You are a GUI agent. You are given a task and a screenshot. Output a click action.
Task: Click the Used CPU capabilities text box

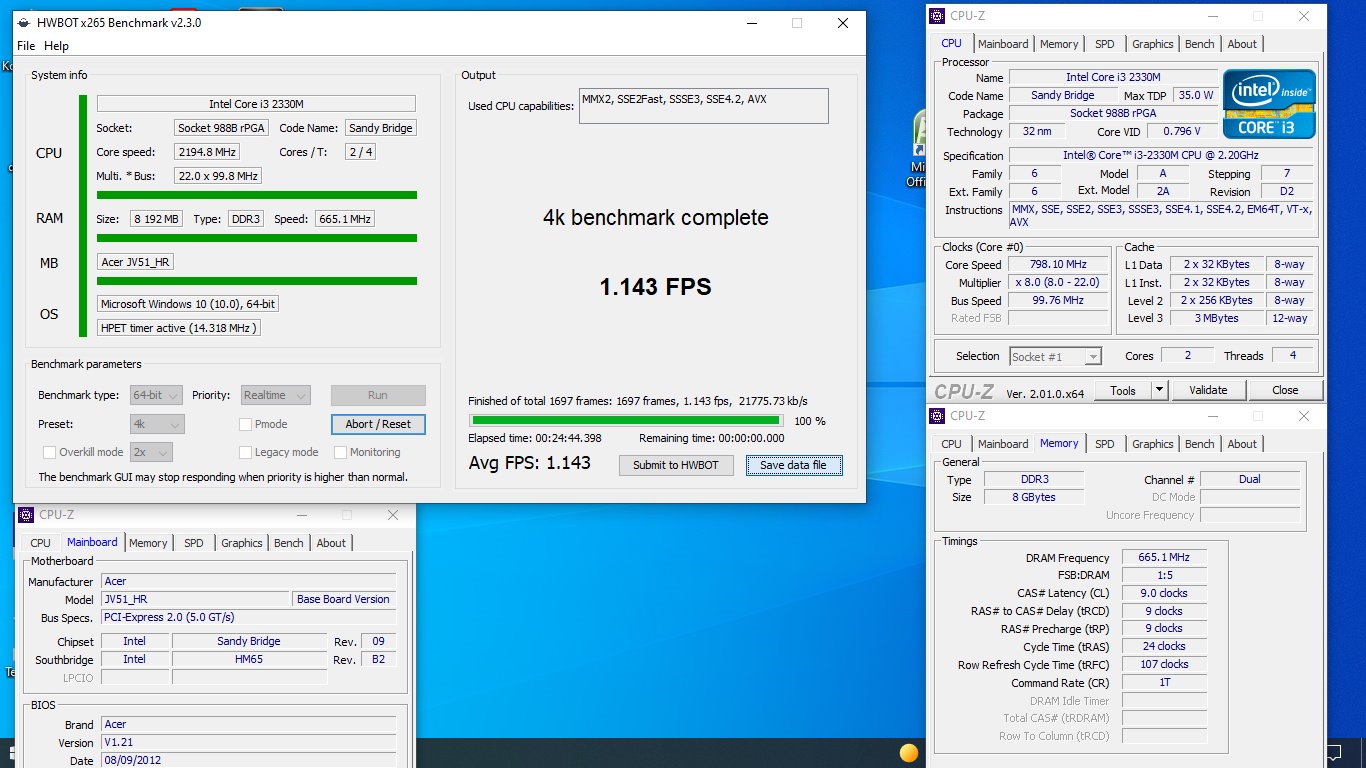[704, 106]
